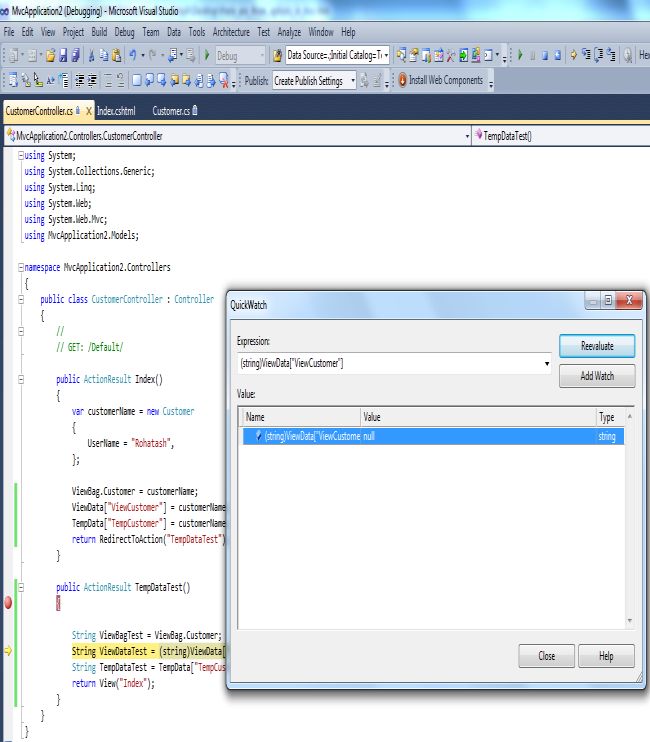Click the Solution Explorer toolbar icon
Screen dimensions: 650x742
tap(401, 55)
